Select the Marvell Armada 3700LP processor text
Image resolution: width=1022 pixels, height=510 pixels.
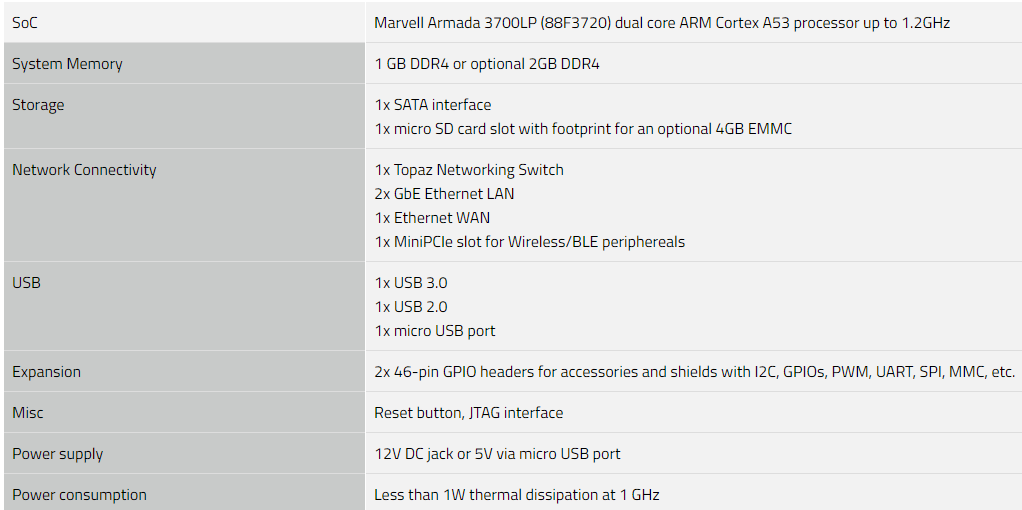coord(662,23)
